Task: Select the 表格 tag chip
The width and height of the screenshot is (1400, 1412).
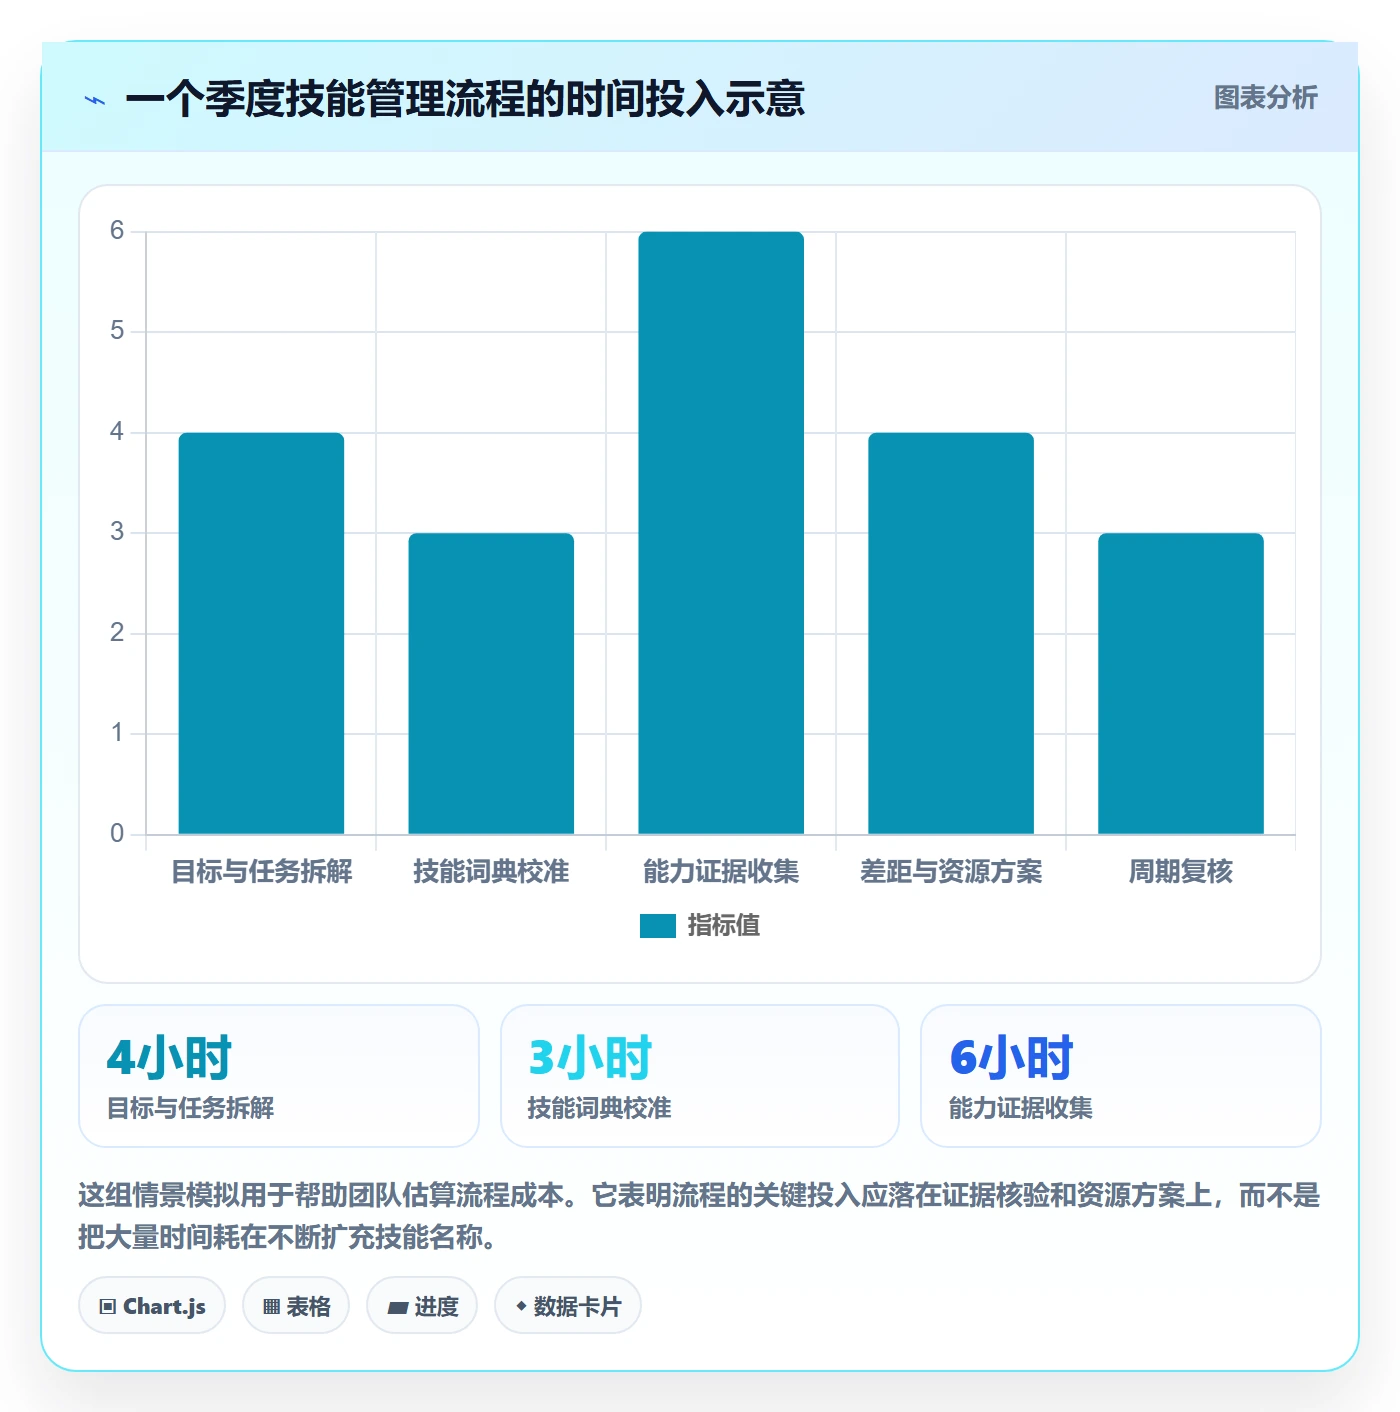Action: tap(296, 1306)
